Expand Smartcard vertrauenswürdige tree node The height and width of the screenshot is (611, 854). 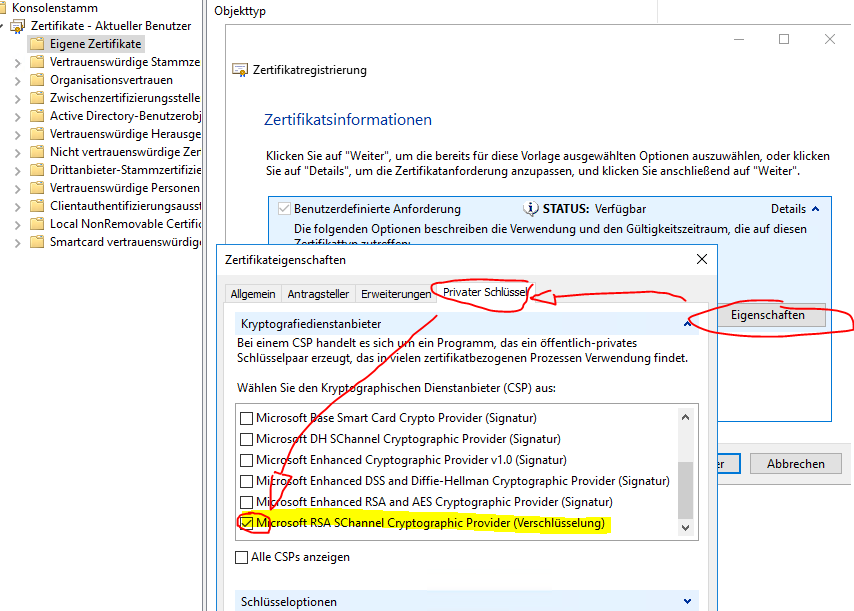pos(17,242)
